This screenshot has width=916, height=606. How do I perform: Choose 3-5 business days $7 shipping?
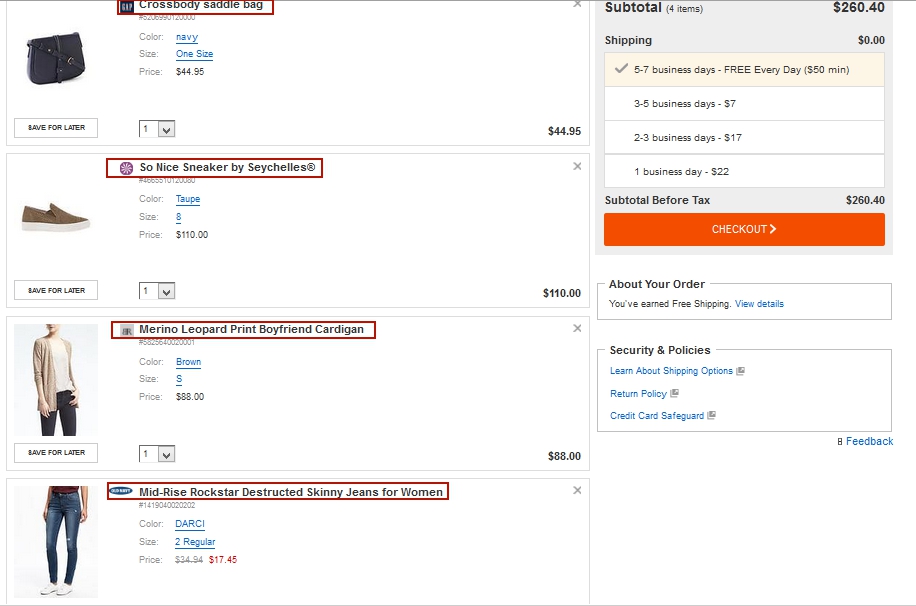[x=744, y=104]
